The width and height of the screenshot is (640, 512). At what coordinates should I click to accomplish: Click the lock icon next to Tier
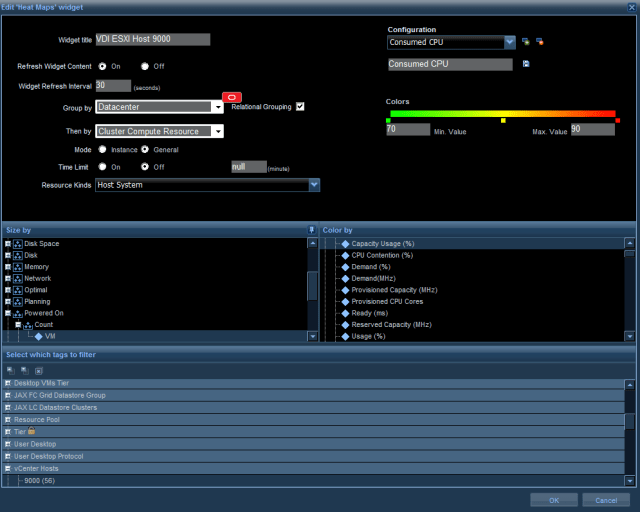tap(32, 432)
